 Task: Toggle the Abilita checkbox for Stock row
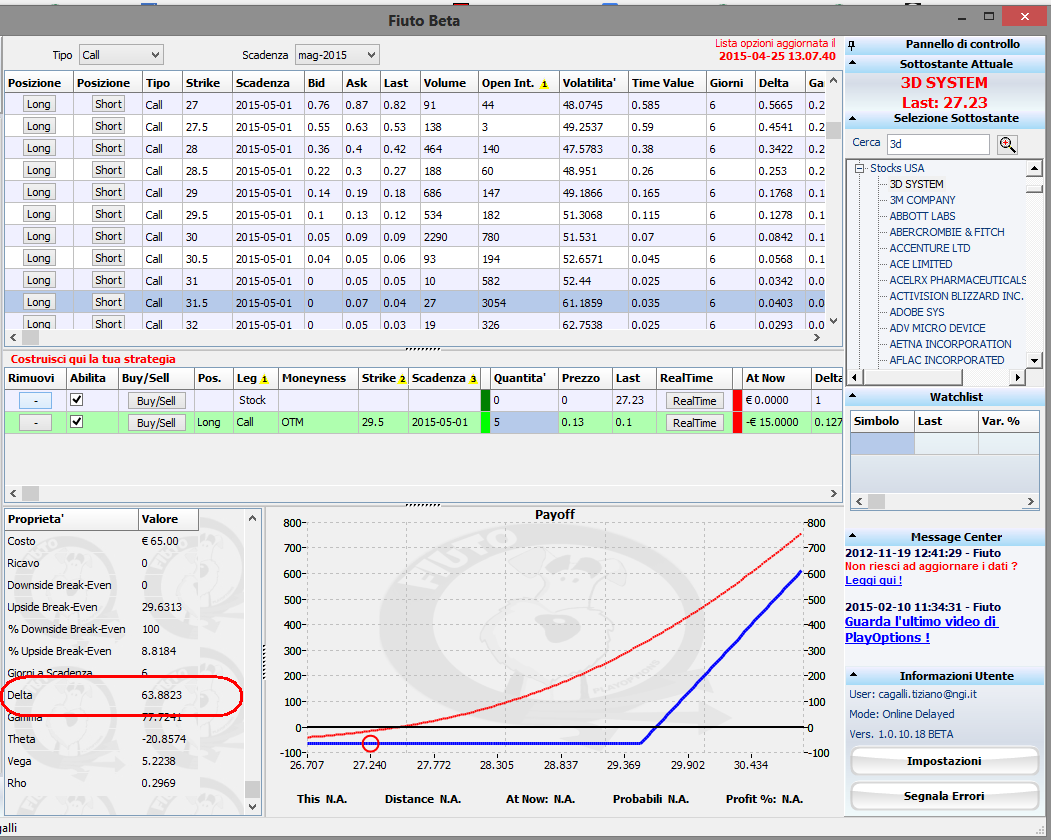(77, 400)
